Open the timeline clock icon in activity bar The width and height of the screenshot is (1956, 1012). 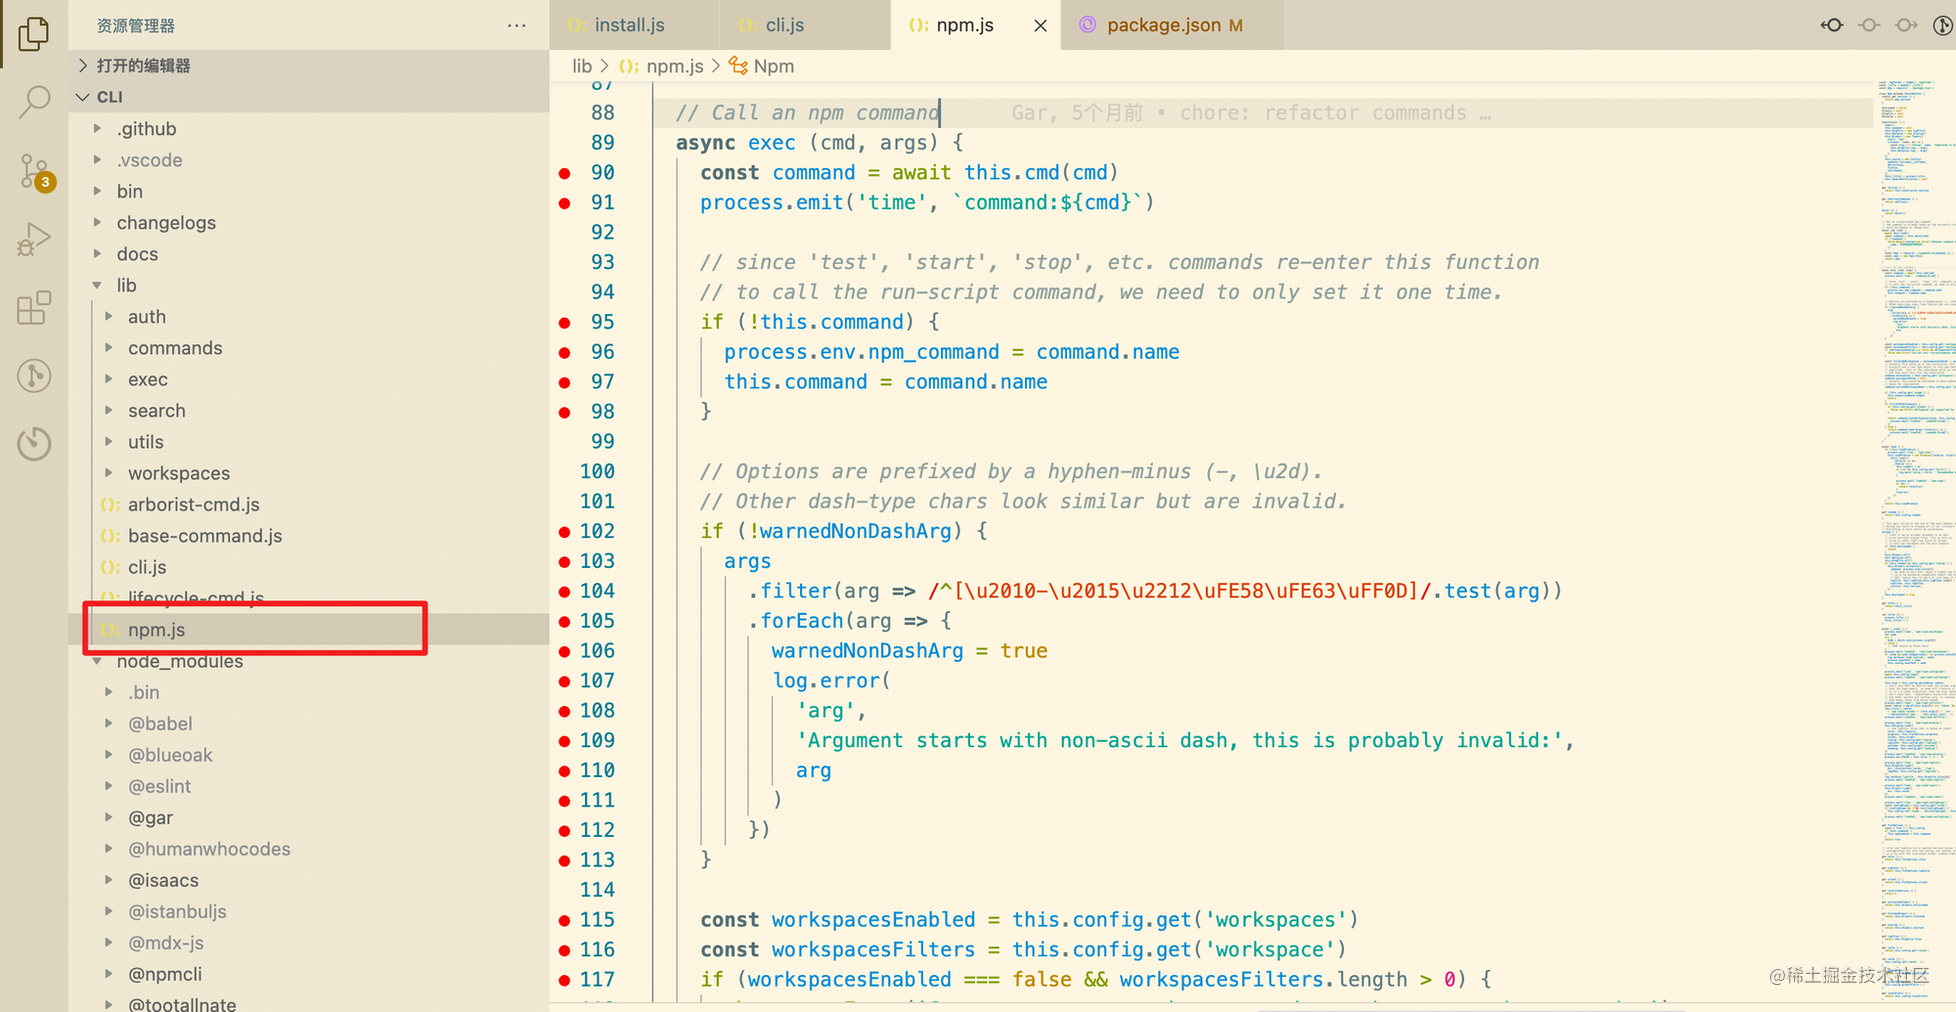tap(34, 443)
